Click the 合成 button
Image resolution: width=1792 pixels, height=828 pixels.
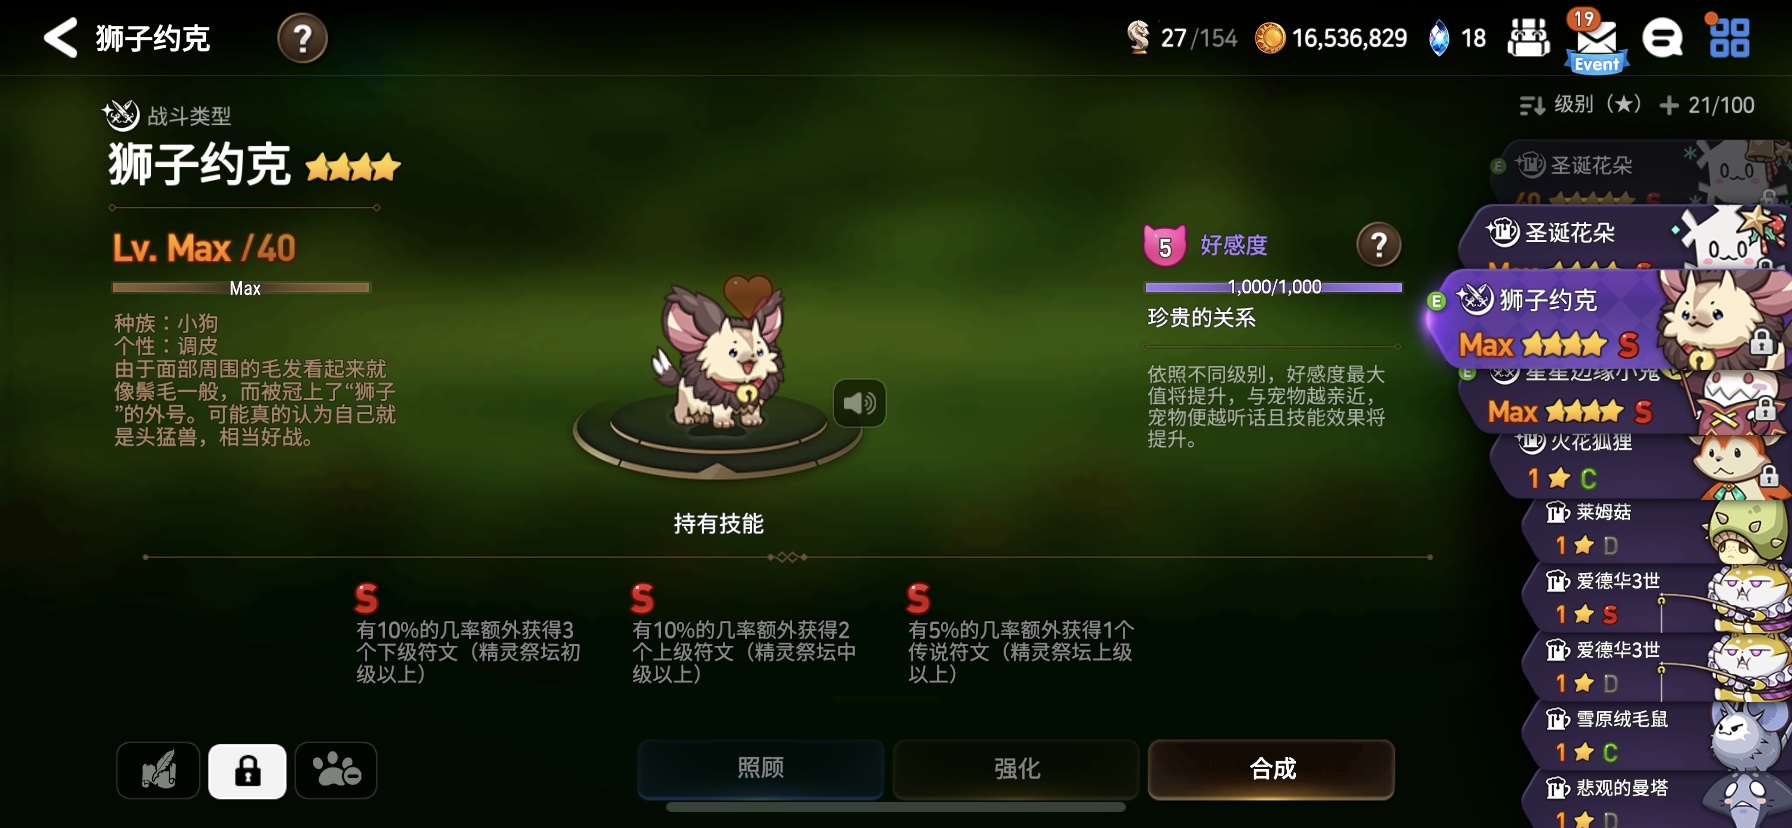click(1271, 769)
